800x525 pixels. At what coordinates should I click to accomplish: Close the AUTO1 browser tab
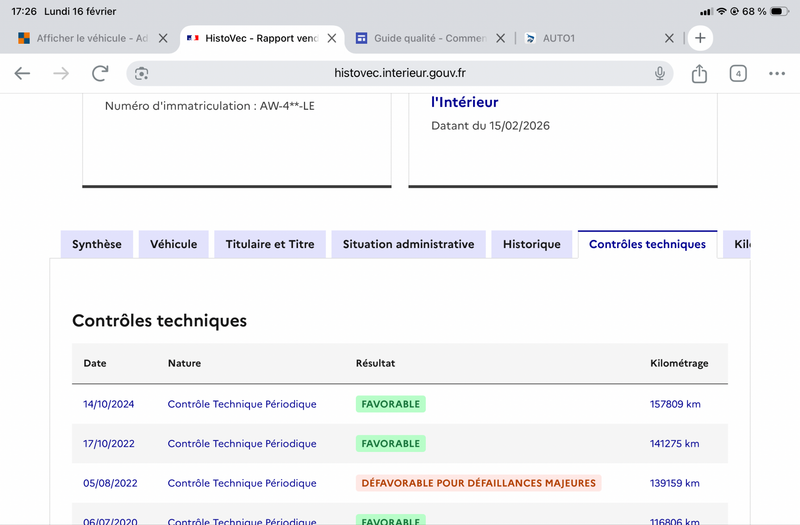tap(670, 38)
